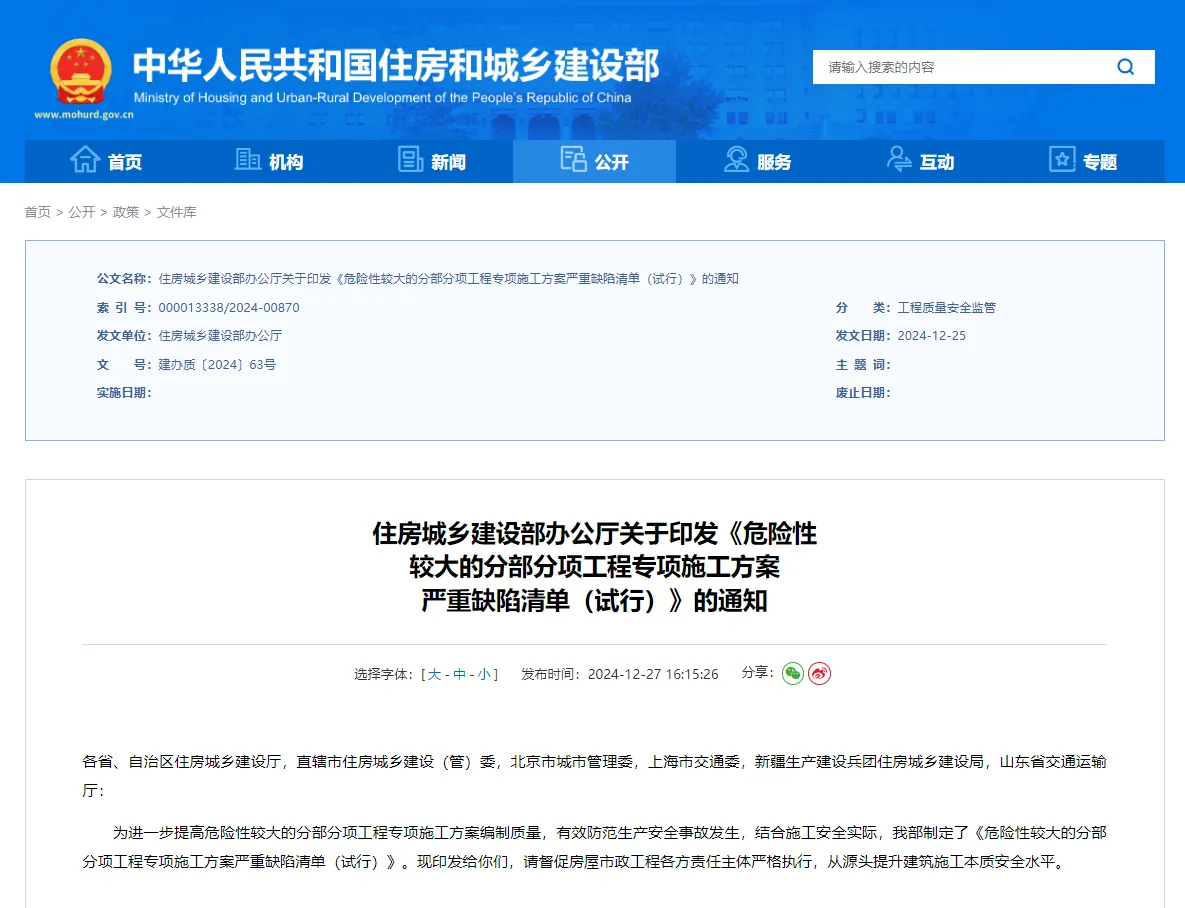Screen dimensions: 1185x908
Task: Open the 公开 navigation tab
Action: point(595,161)
